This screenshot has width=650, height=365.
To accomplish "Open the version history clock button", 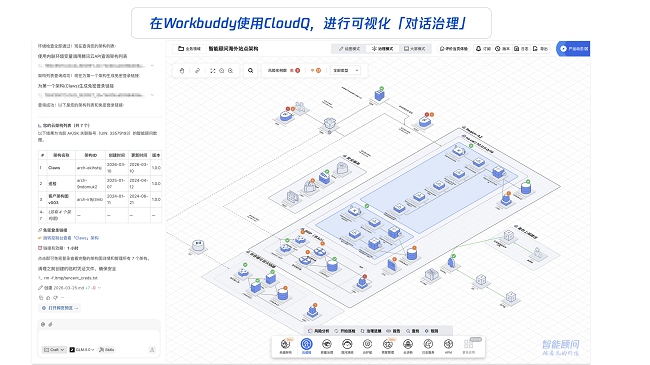I will [x=502, y=49].
